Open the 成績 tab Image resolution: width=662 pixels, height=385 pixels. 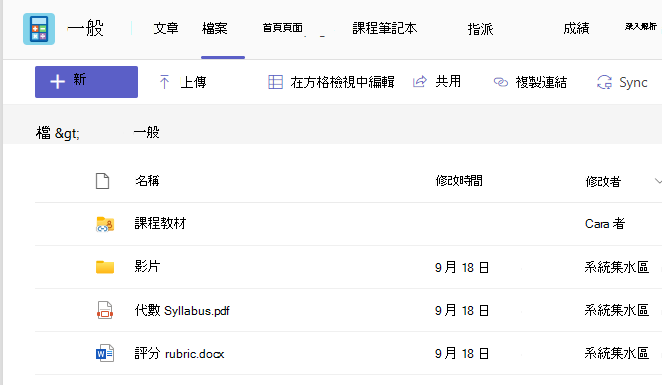tap(576, 28)
